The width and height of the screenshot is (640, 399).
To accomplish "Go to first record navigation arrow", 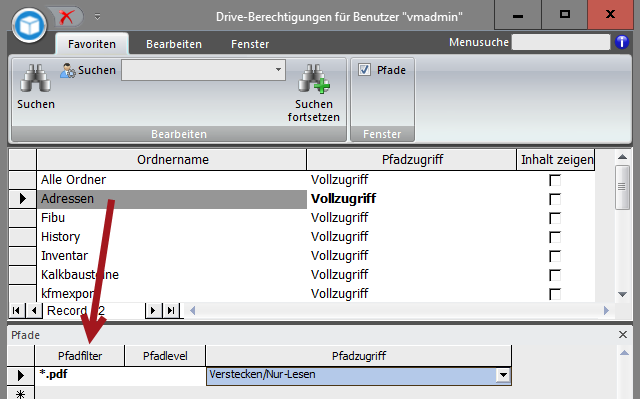I will tap(16, 311).
